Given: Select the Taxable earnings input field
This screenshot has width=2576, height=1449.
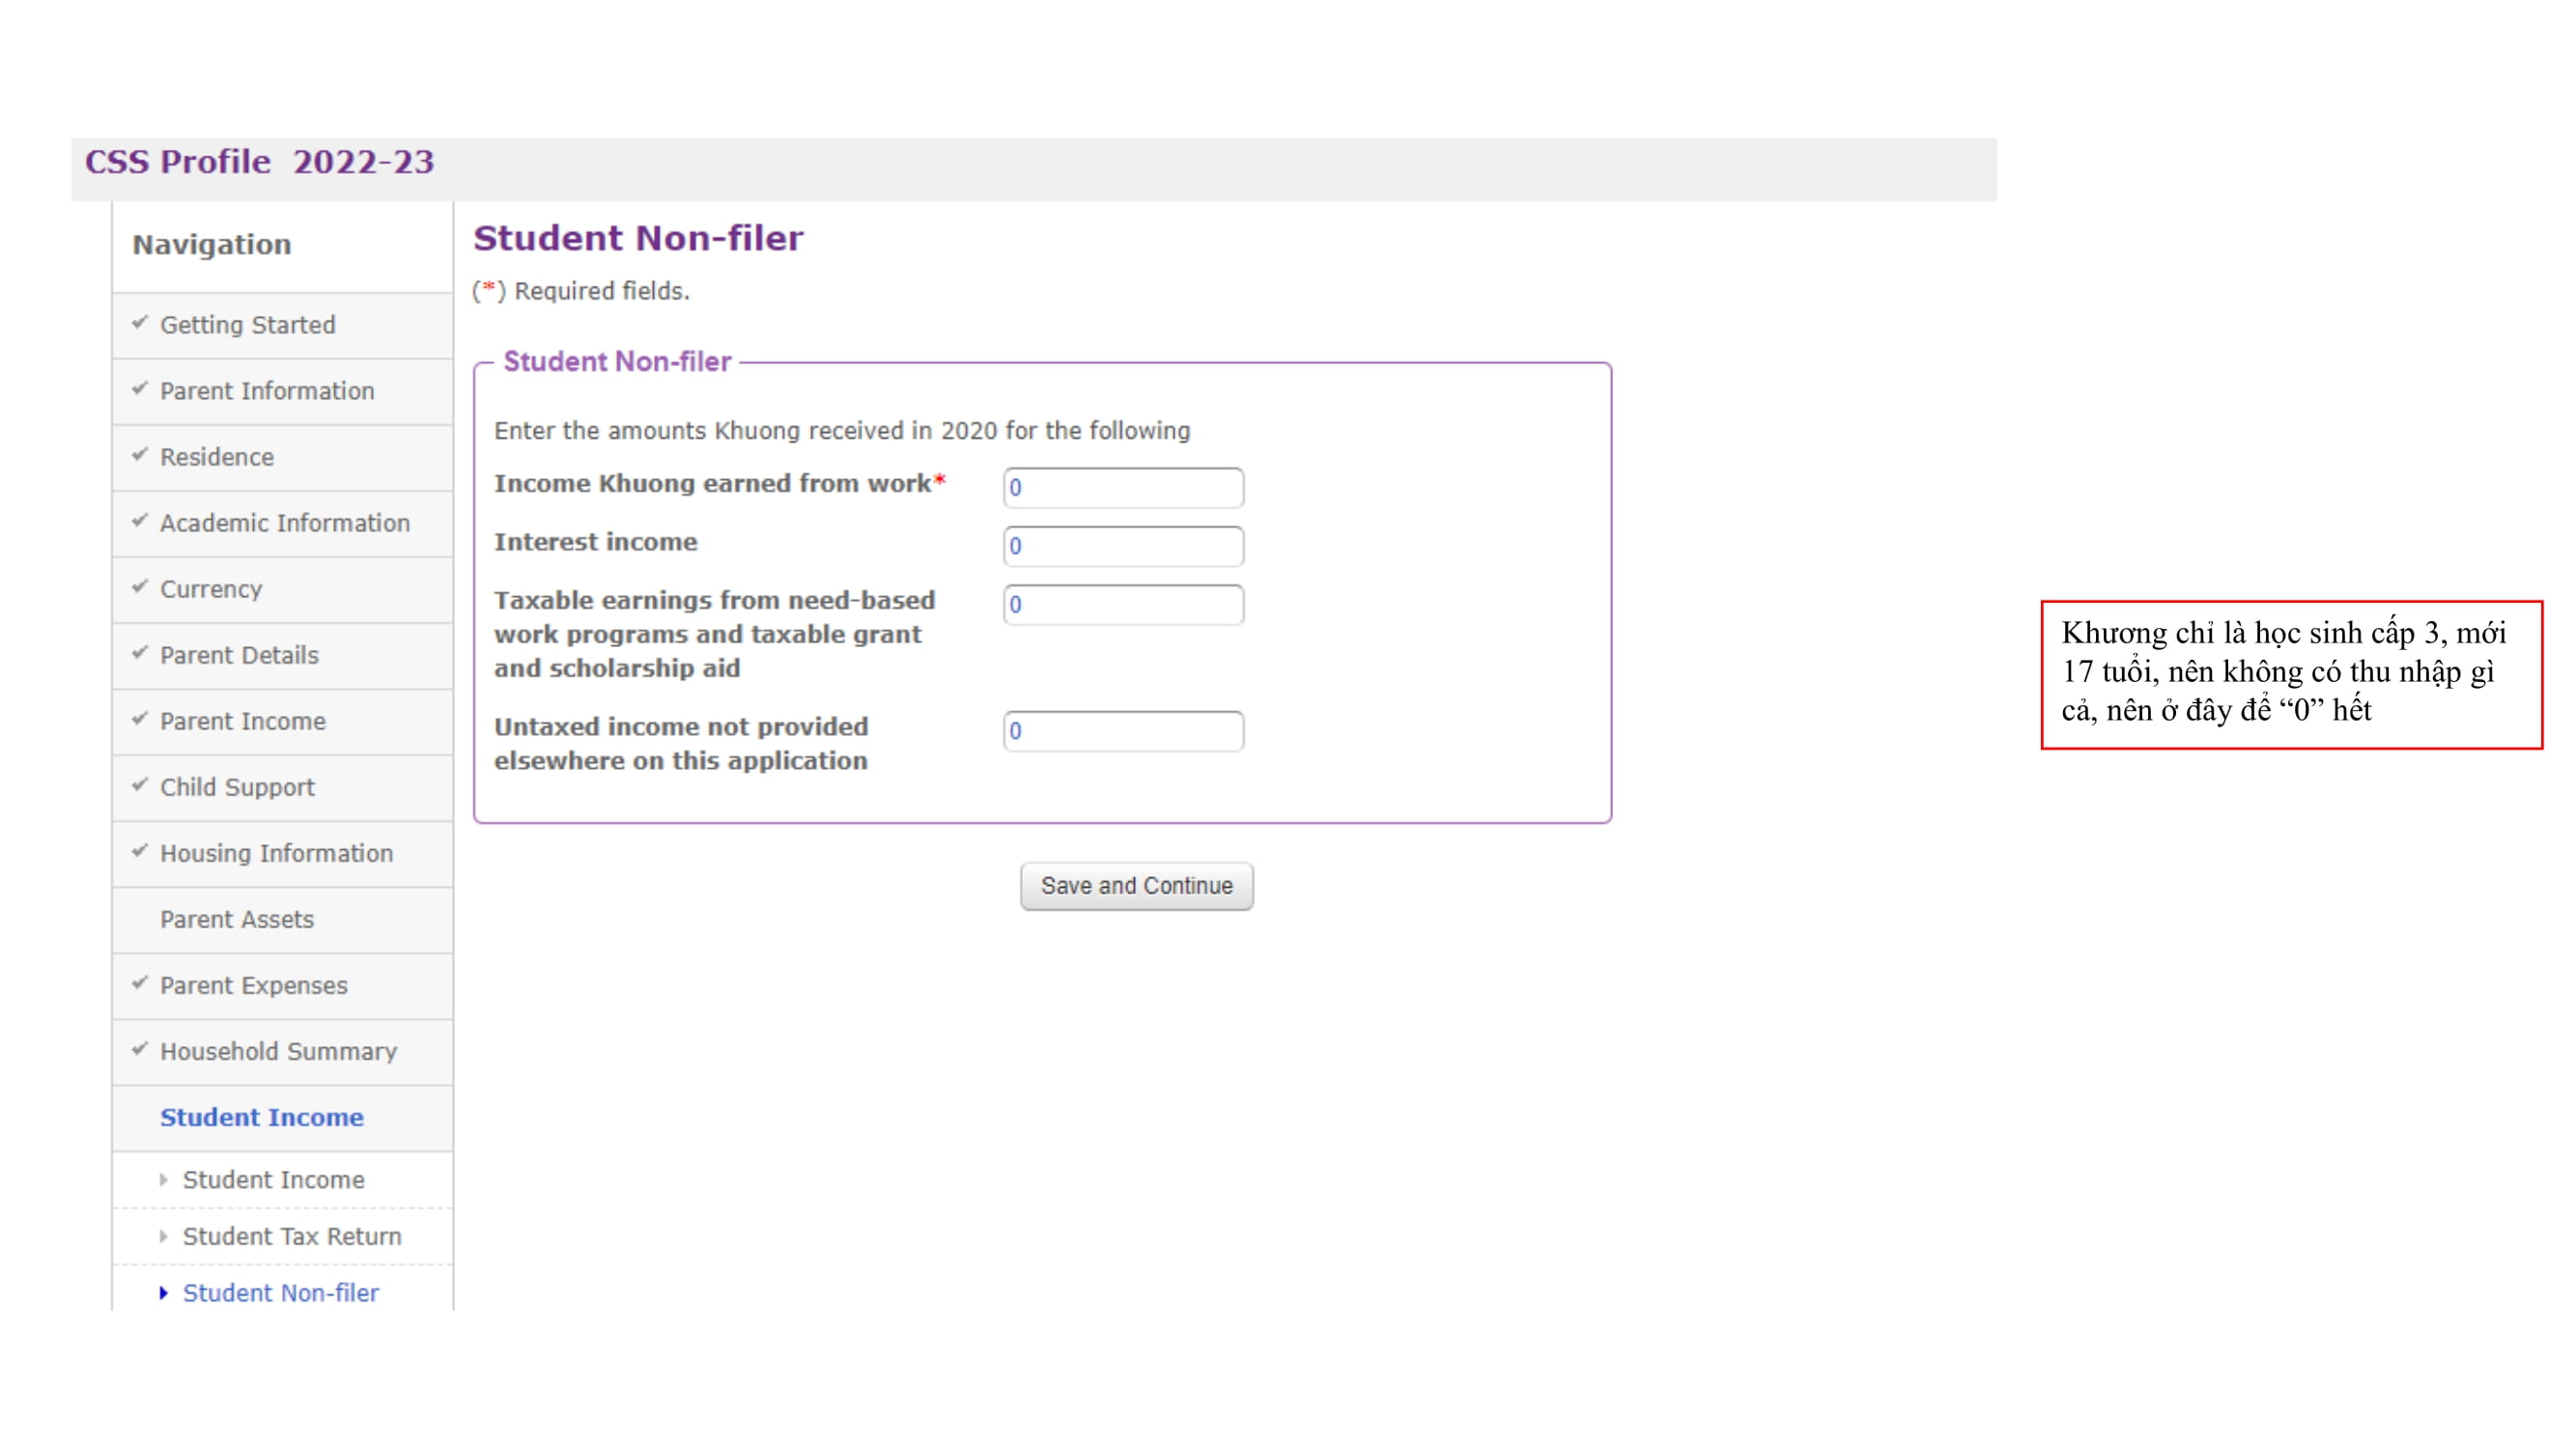Looking at the screenshot, I should pos(1122,605).
